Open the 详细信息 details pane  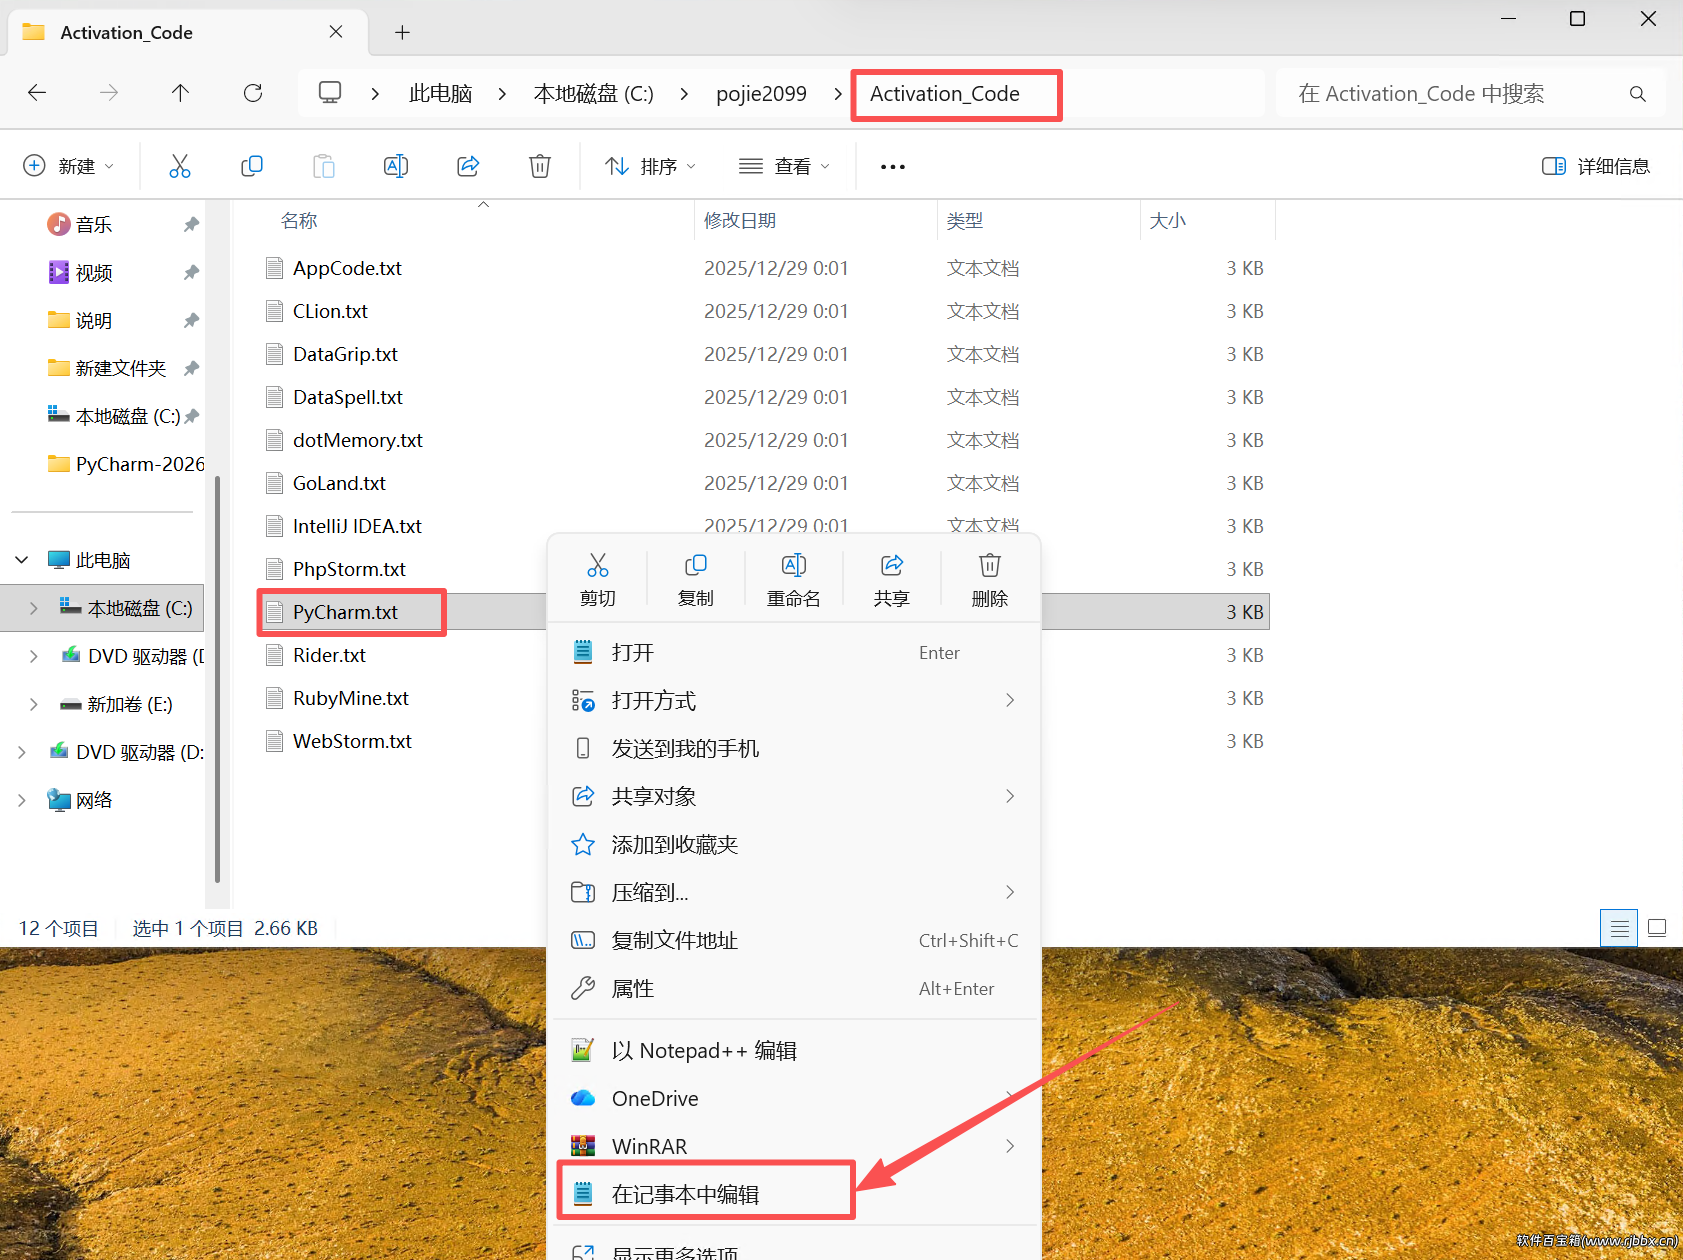1596,166
